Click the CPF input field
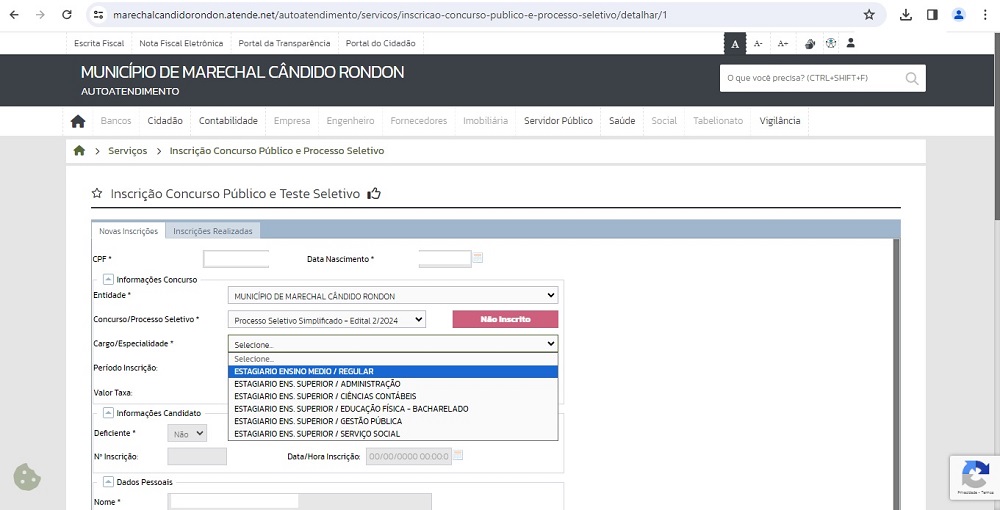The image size is (1000, 510). tap(236, 259)
